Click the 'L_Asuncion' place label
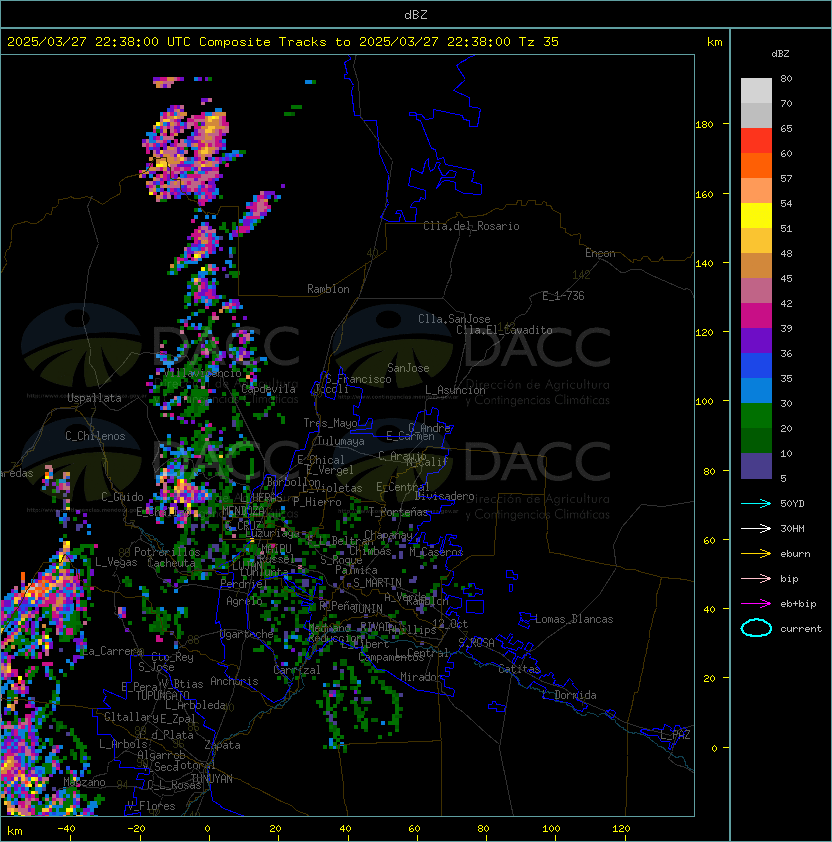 coord(455,390)
